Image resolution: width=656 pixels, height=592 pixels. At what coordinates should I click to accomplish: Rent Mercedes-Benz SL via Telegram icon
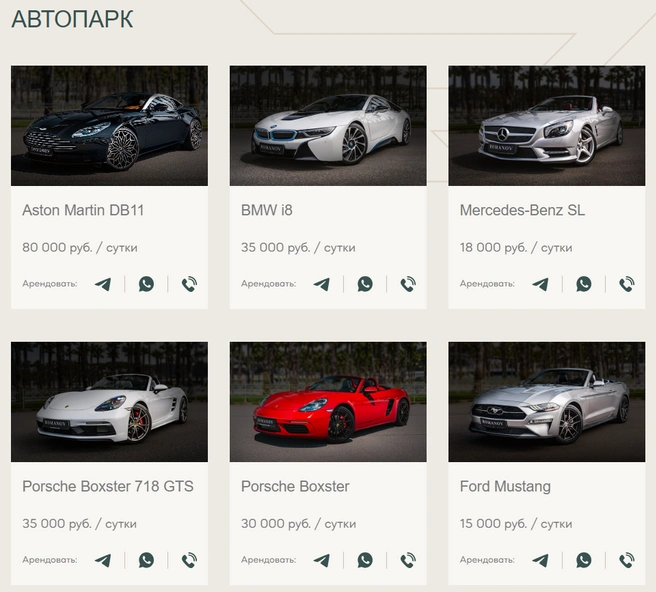coord(541,284)
